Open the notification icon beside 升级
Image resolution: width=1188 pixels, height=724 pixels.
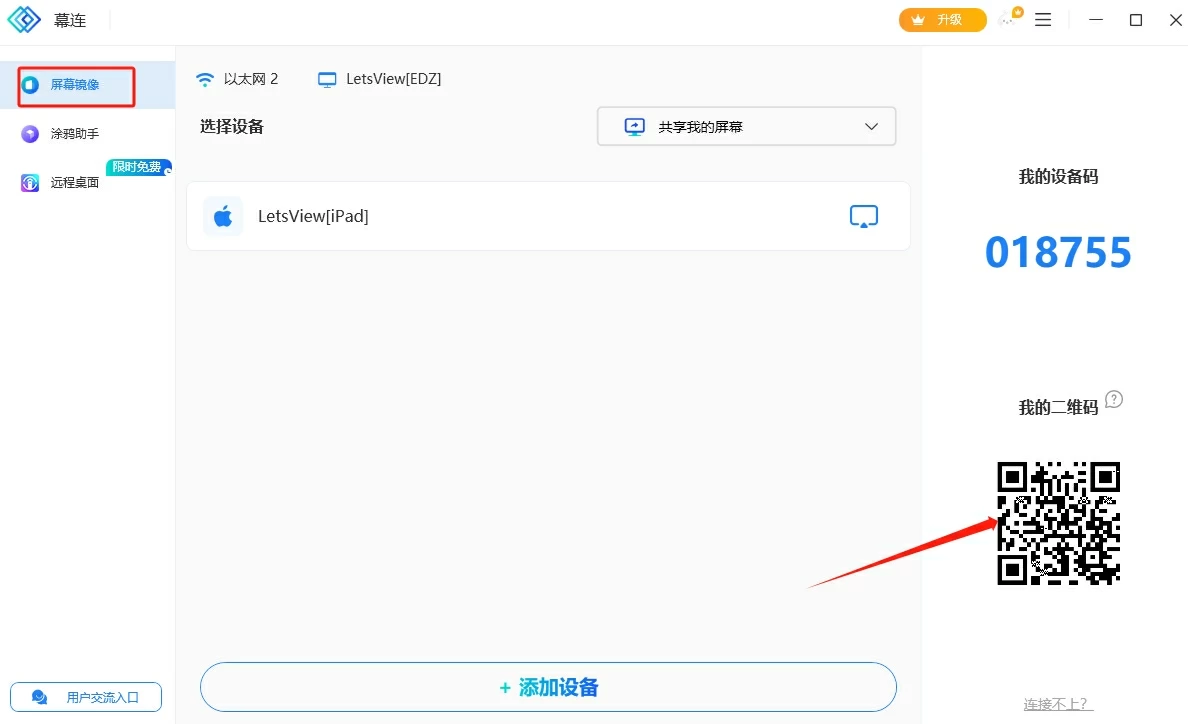click(x=1011, y=18)
